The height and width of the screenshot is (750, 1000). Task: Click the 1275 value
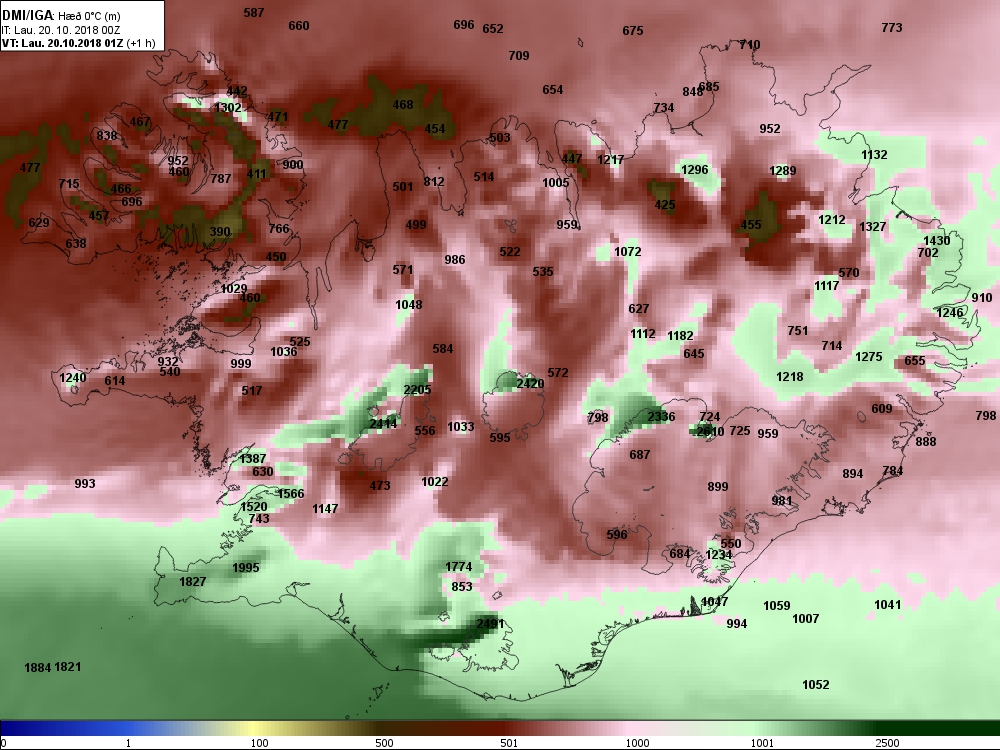coord(869,357)
